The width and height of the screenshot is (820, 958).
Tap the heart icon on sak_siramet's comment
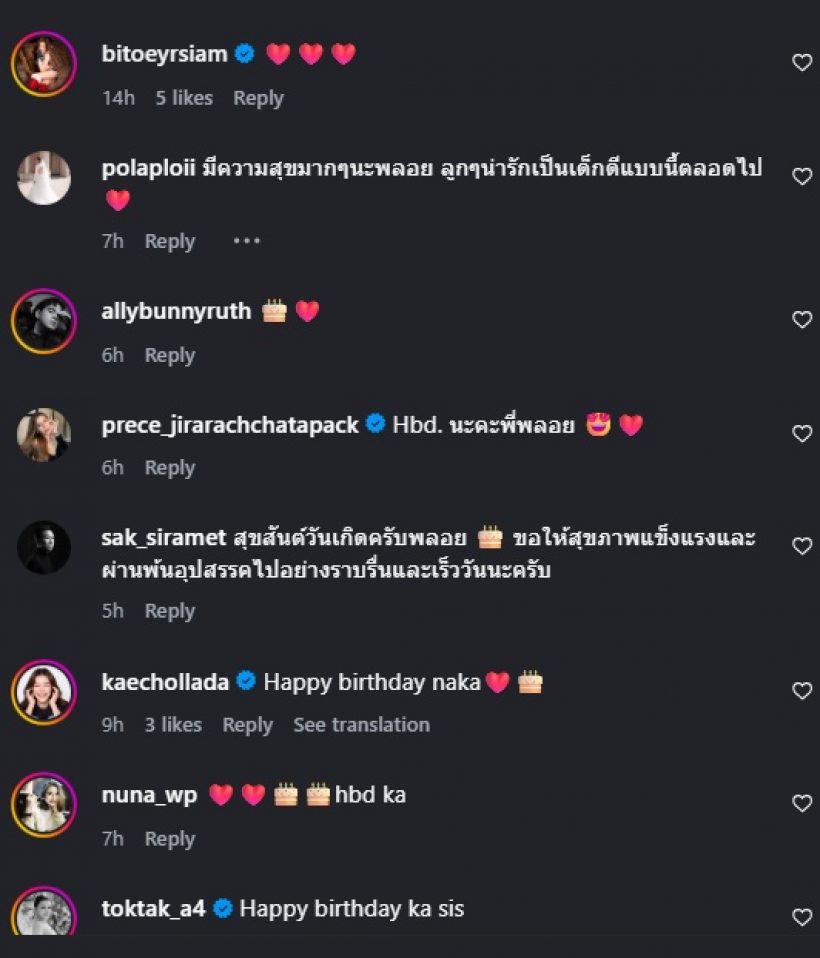point(801,545)
